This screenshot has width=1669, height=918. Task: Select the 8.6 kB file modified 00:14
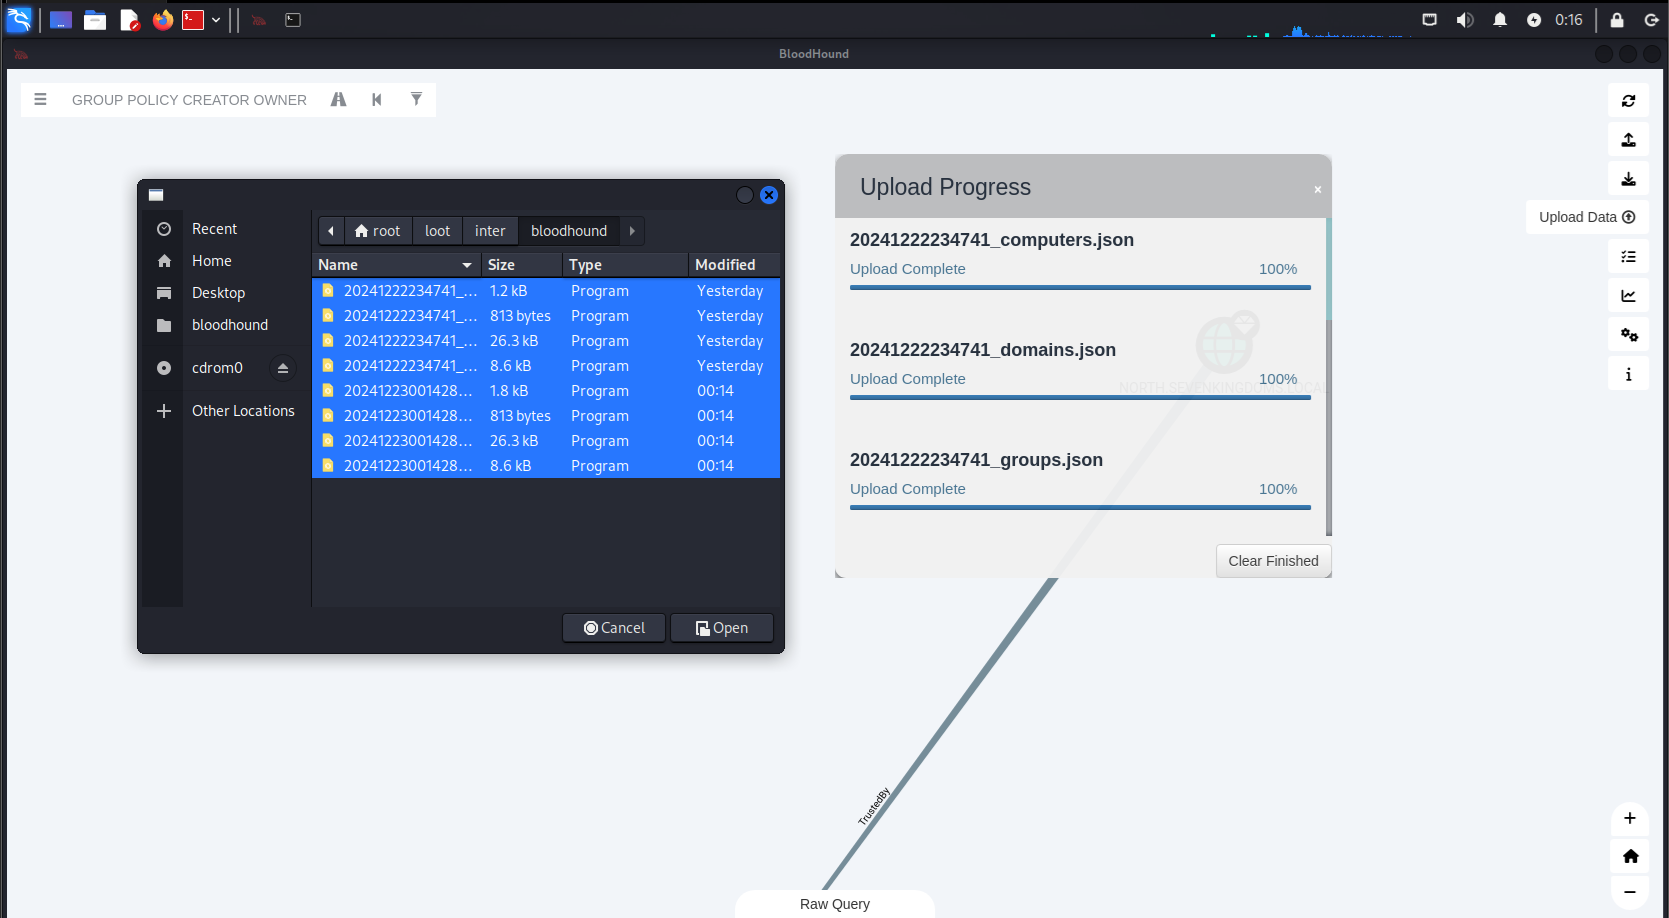click(x=546, y=466)
